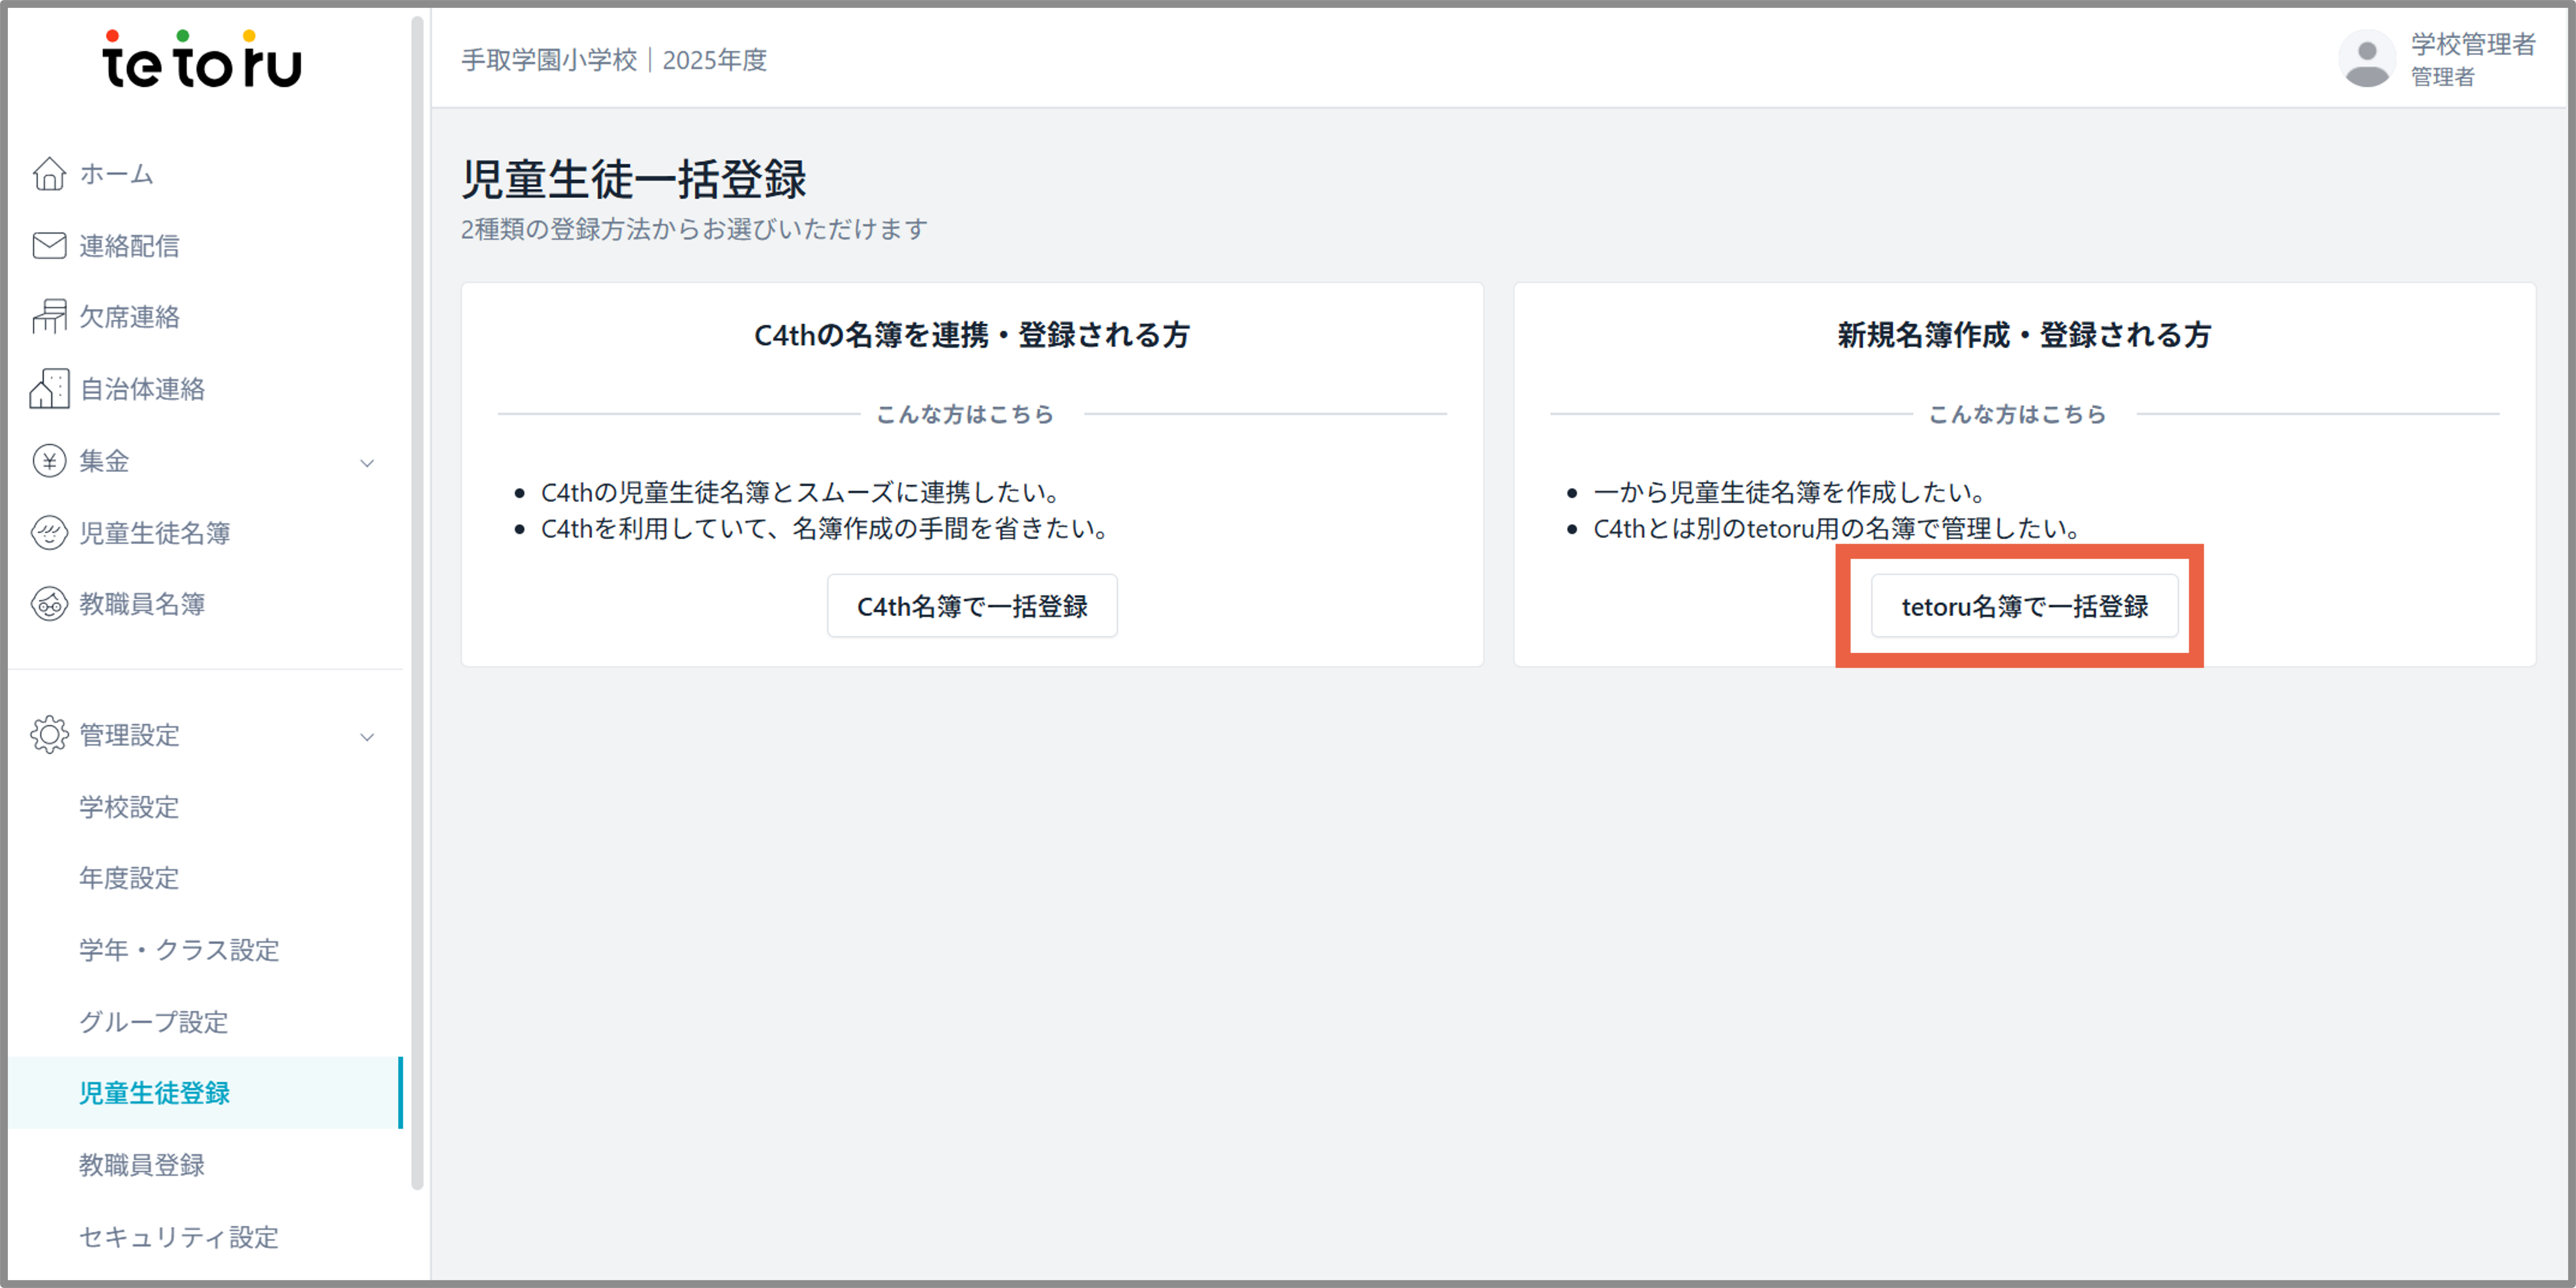Click the 児童生徒一括登録 page heading

634,180
